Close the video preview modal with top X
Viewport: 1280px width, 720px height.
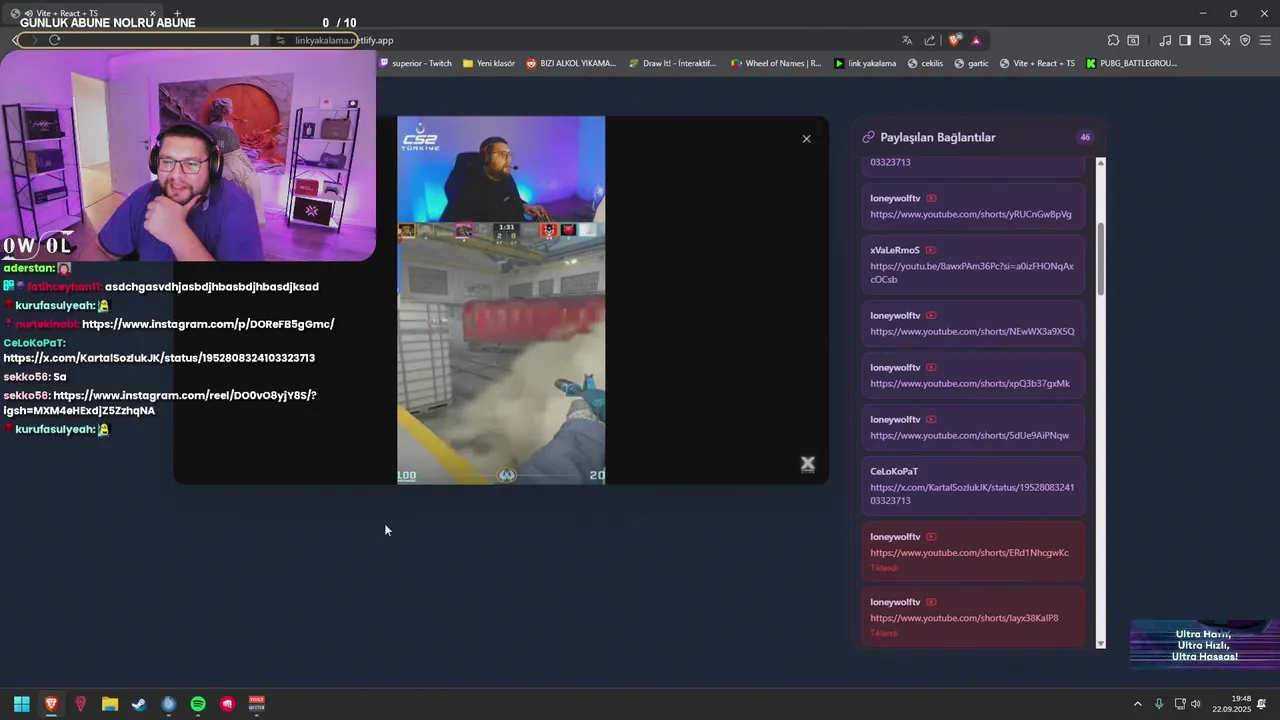(806, 139)
